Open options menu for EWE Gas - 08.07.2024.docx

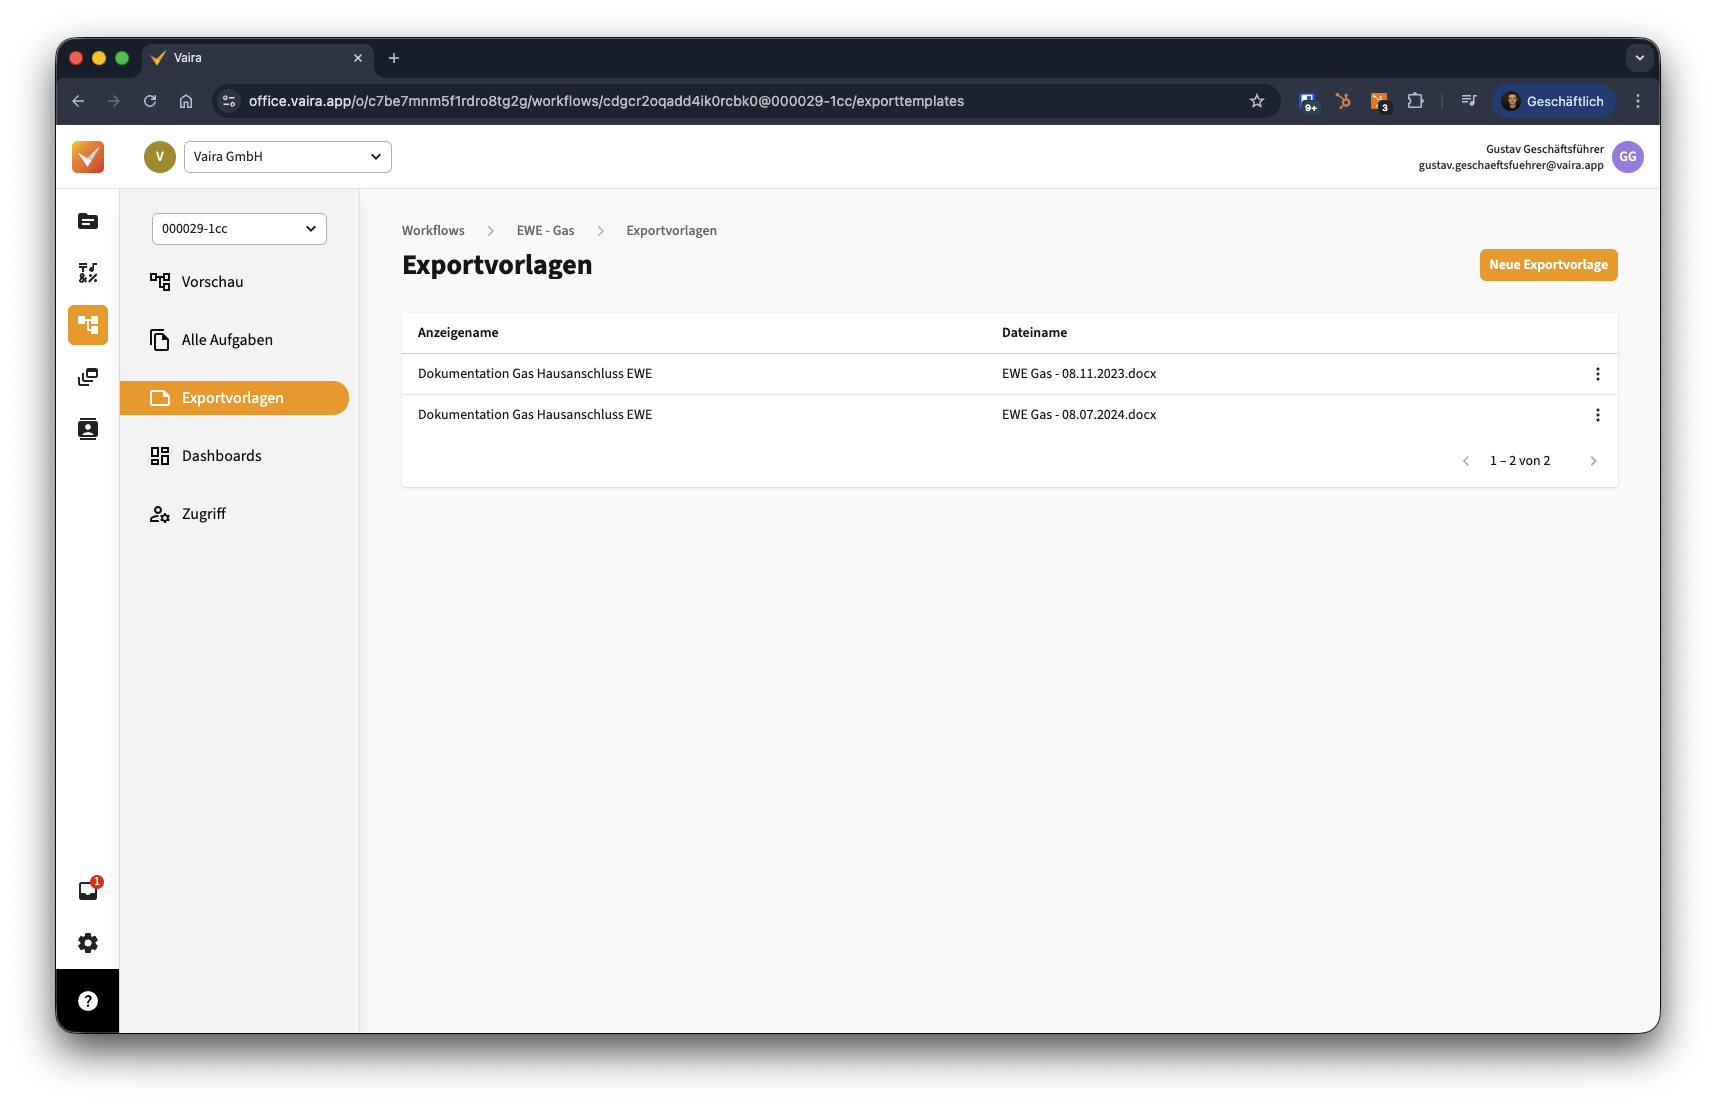point(1597,415)
